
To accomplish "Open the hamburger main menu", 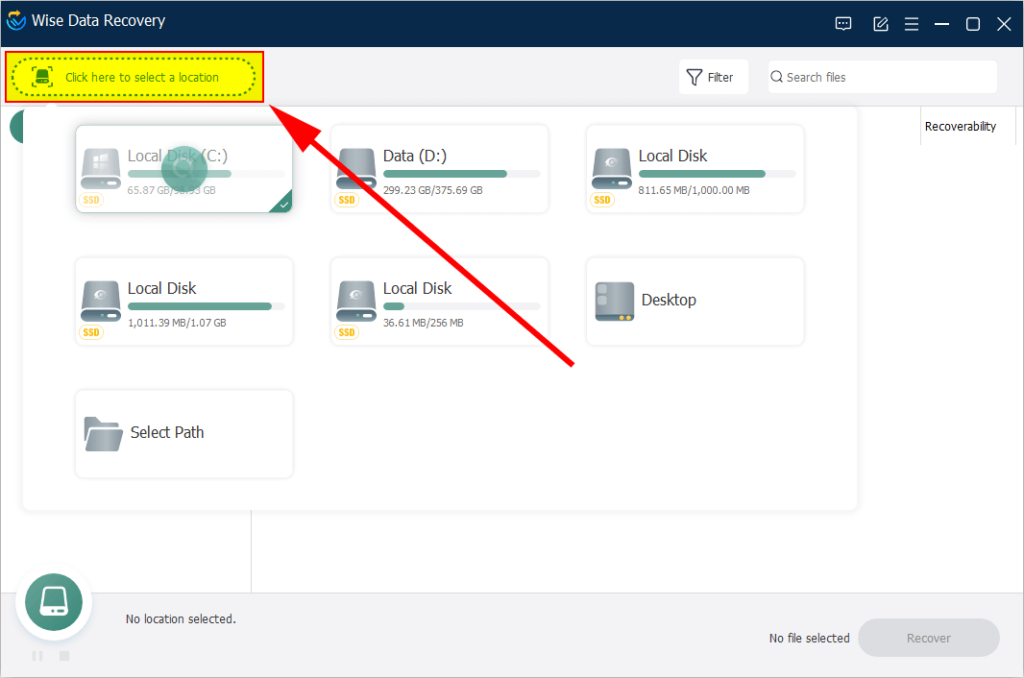I will 911,24.
